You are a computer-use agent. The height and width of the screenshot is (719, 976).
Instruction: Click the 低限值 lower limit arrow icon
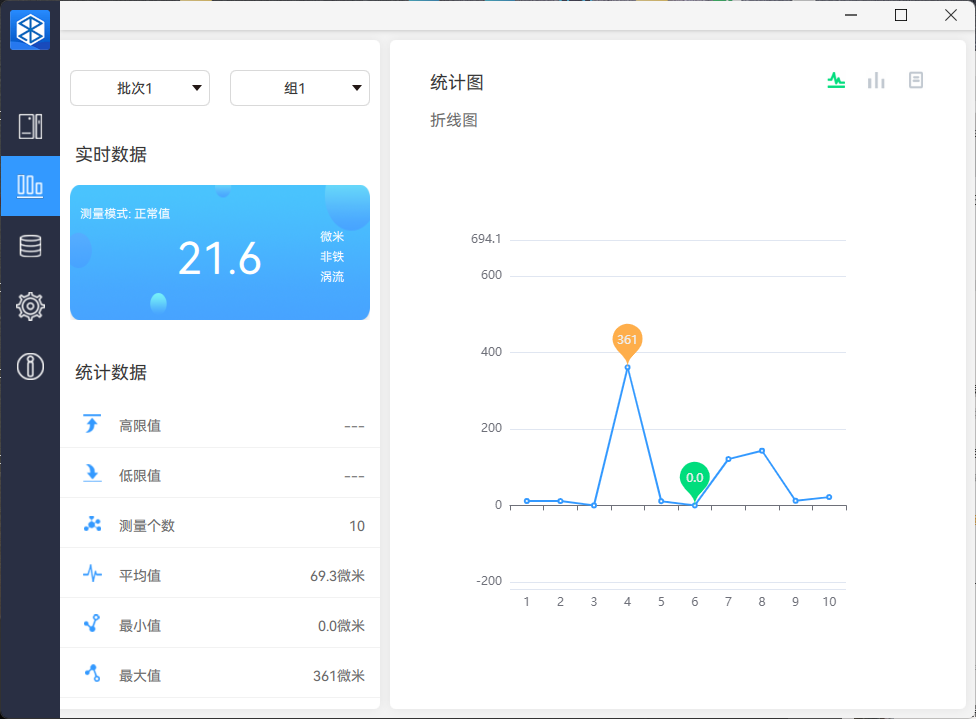92,473
